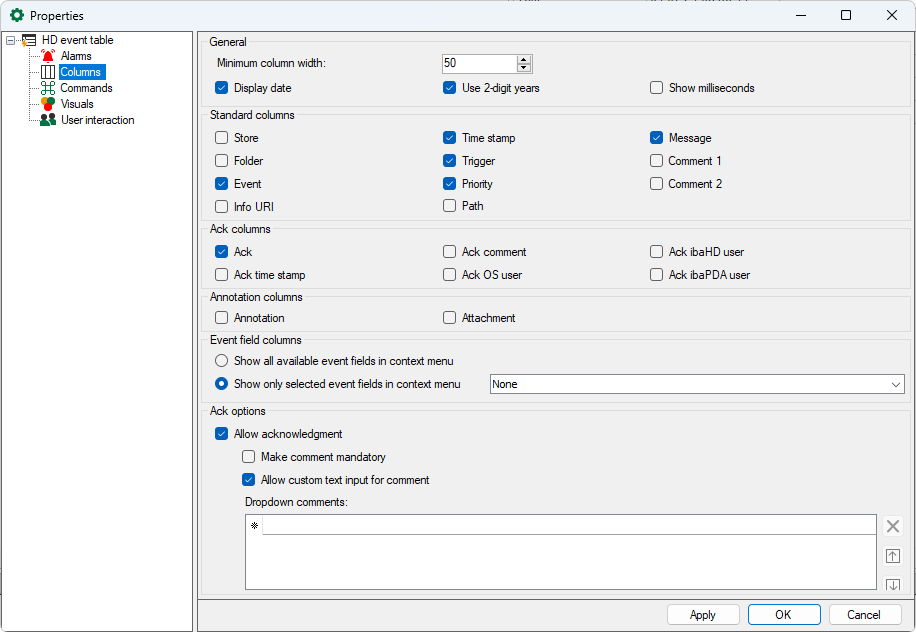Image resolution: width=916 pixels, height=632 pixels.
Task: Select Show all available event fields option
Action: point(222,361)
